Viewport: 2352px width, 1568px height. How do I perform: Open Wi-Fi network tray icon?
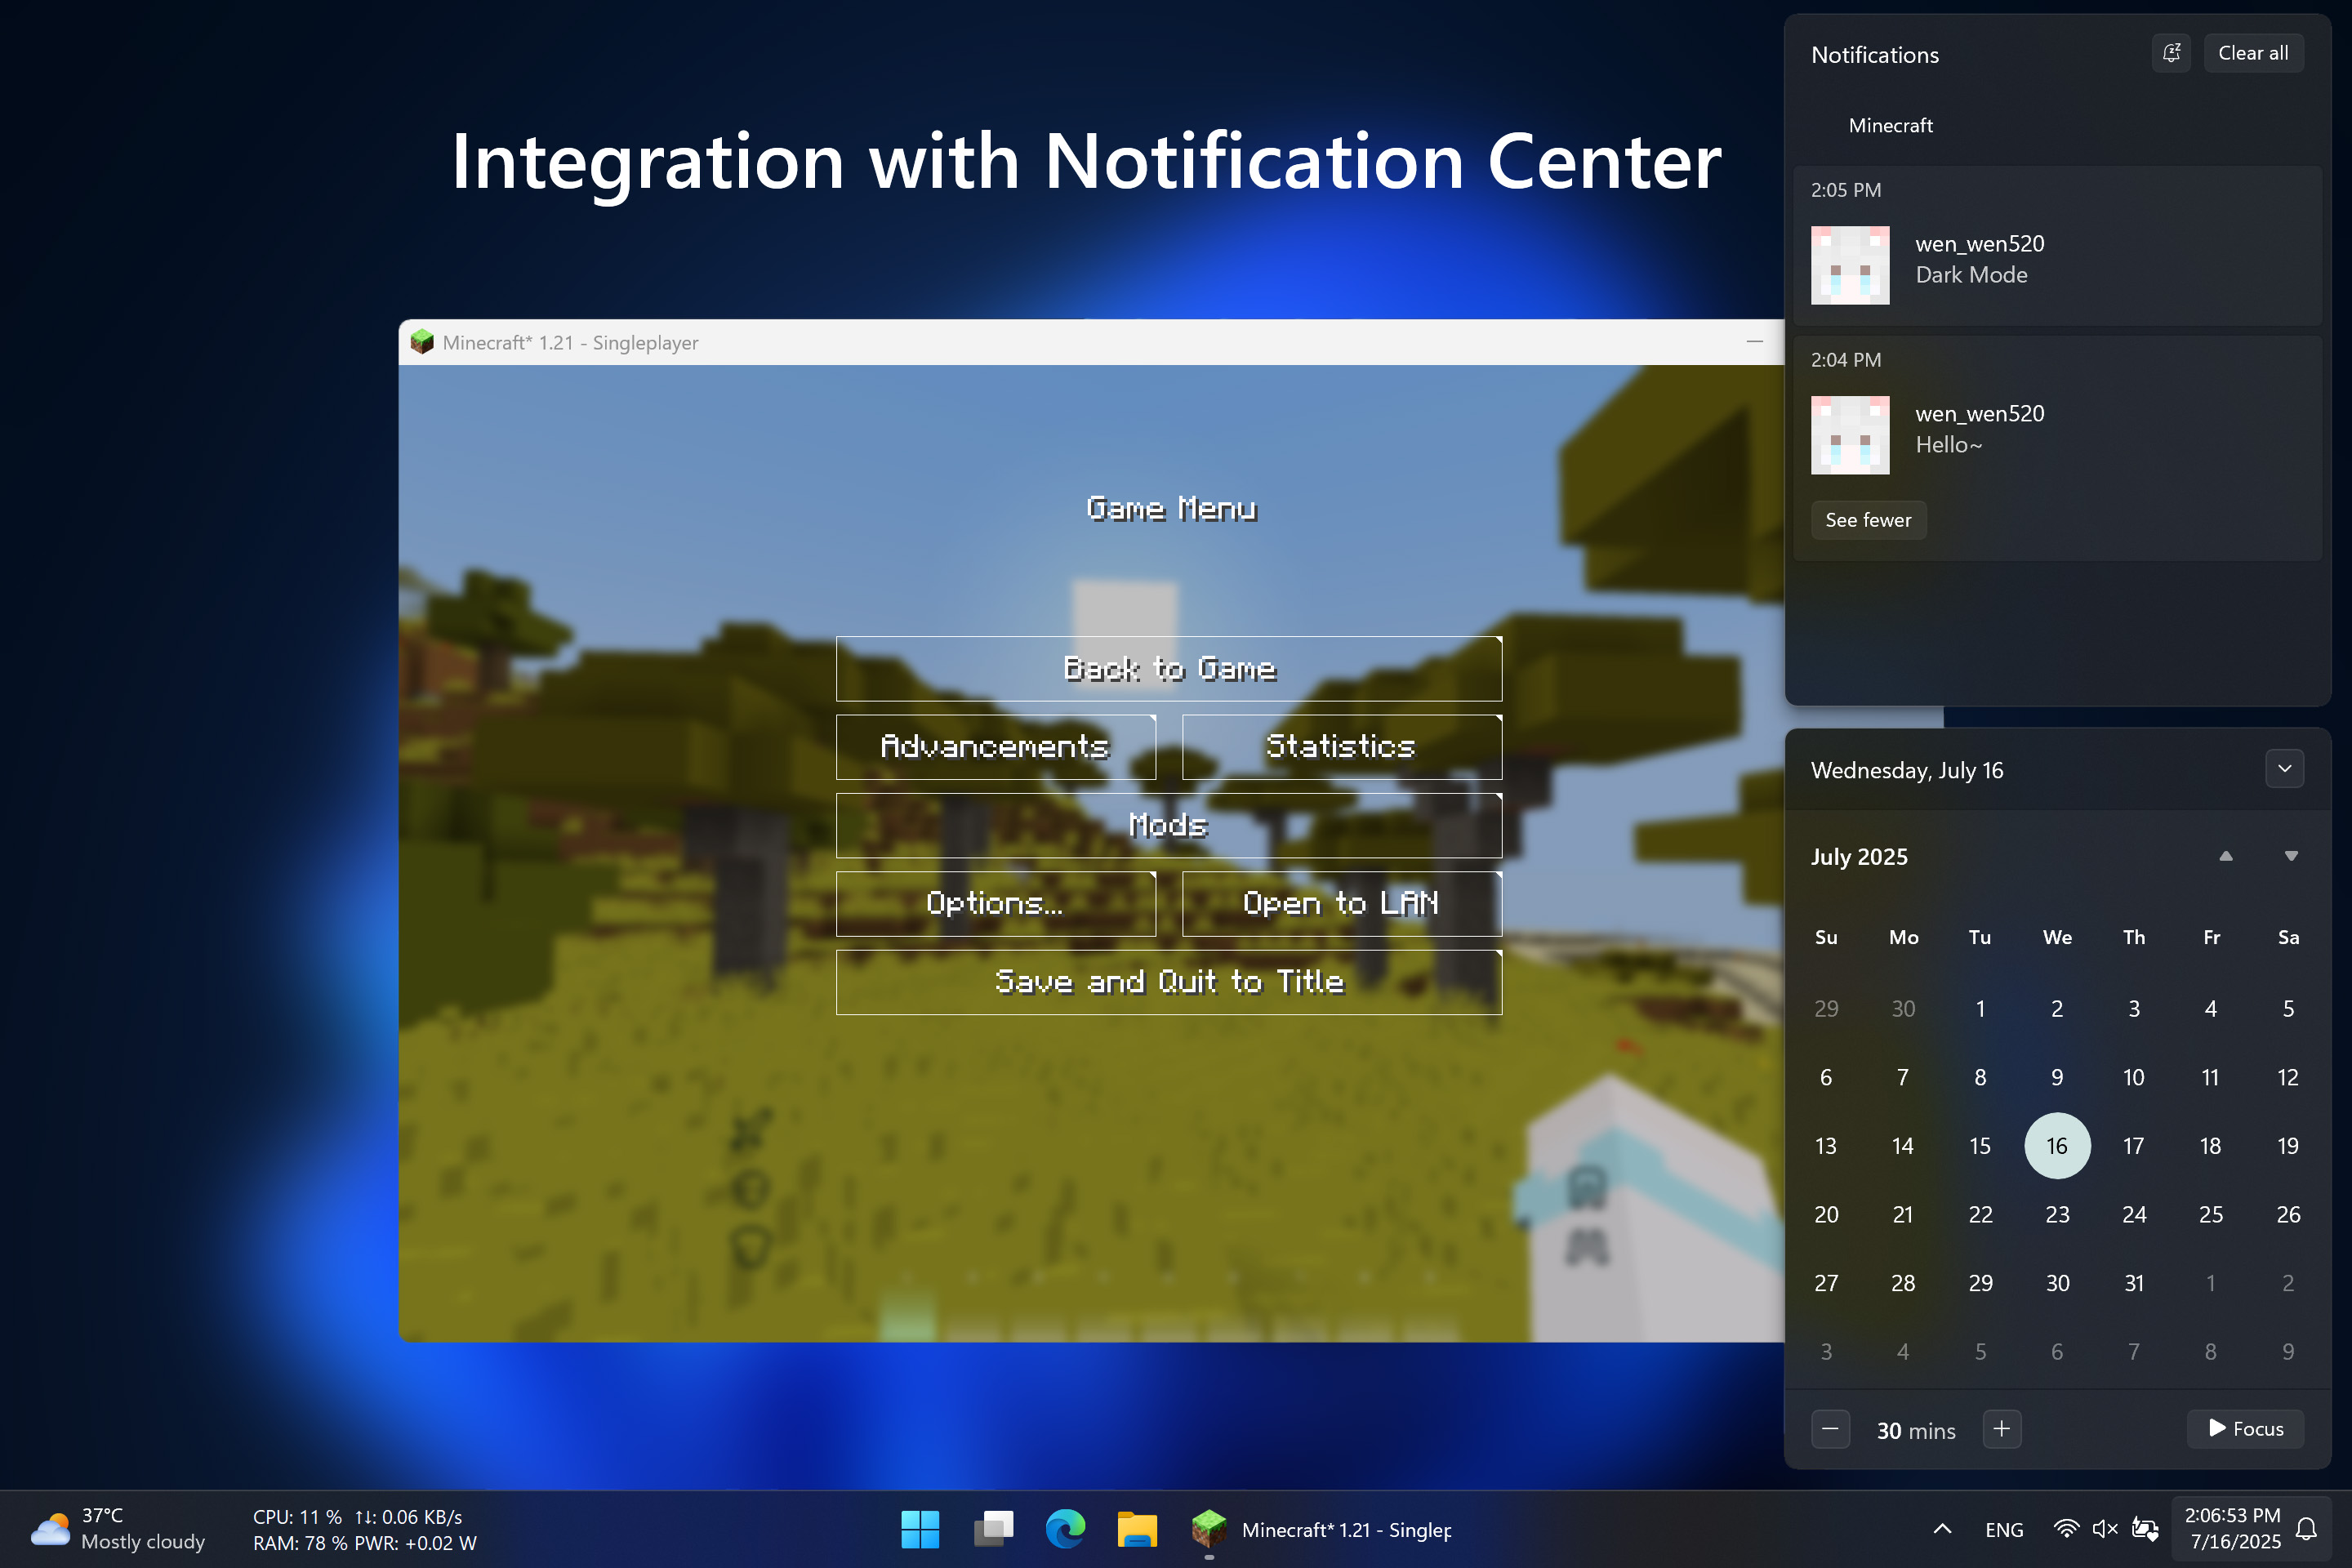tap(2066, 1529)
